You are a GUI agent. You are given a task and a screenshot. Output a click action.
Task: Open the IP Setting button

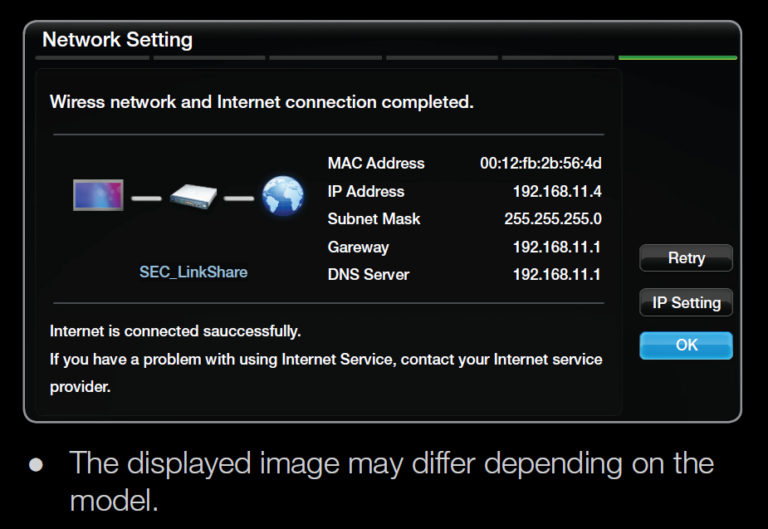[x=686, y=303]
